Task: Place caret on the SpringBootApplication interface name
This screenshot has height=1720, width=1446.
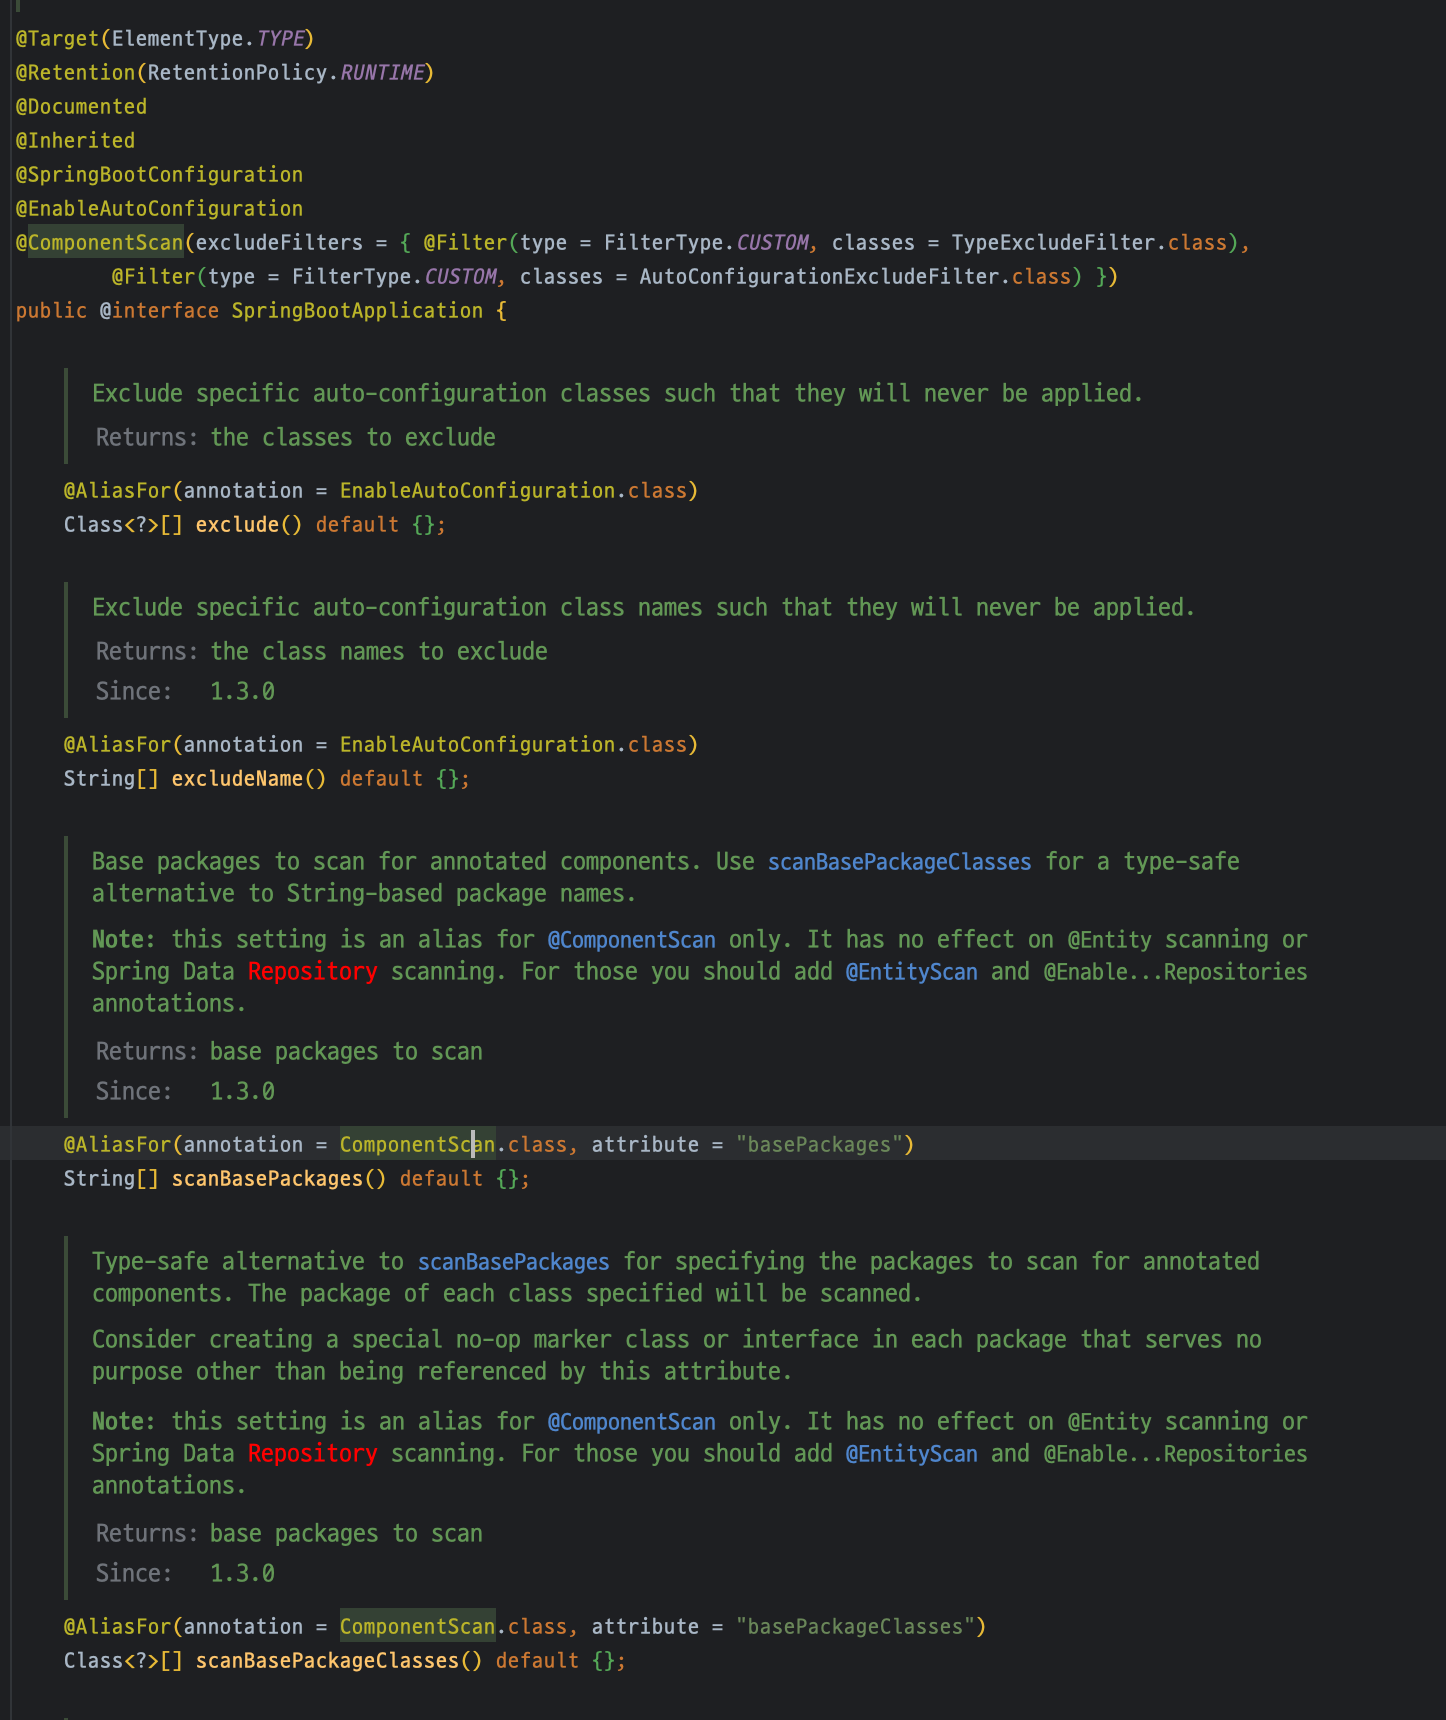Action: tap(357, 311)
